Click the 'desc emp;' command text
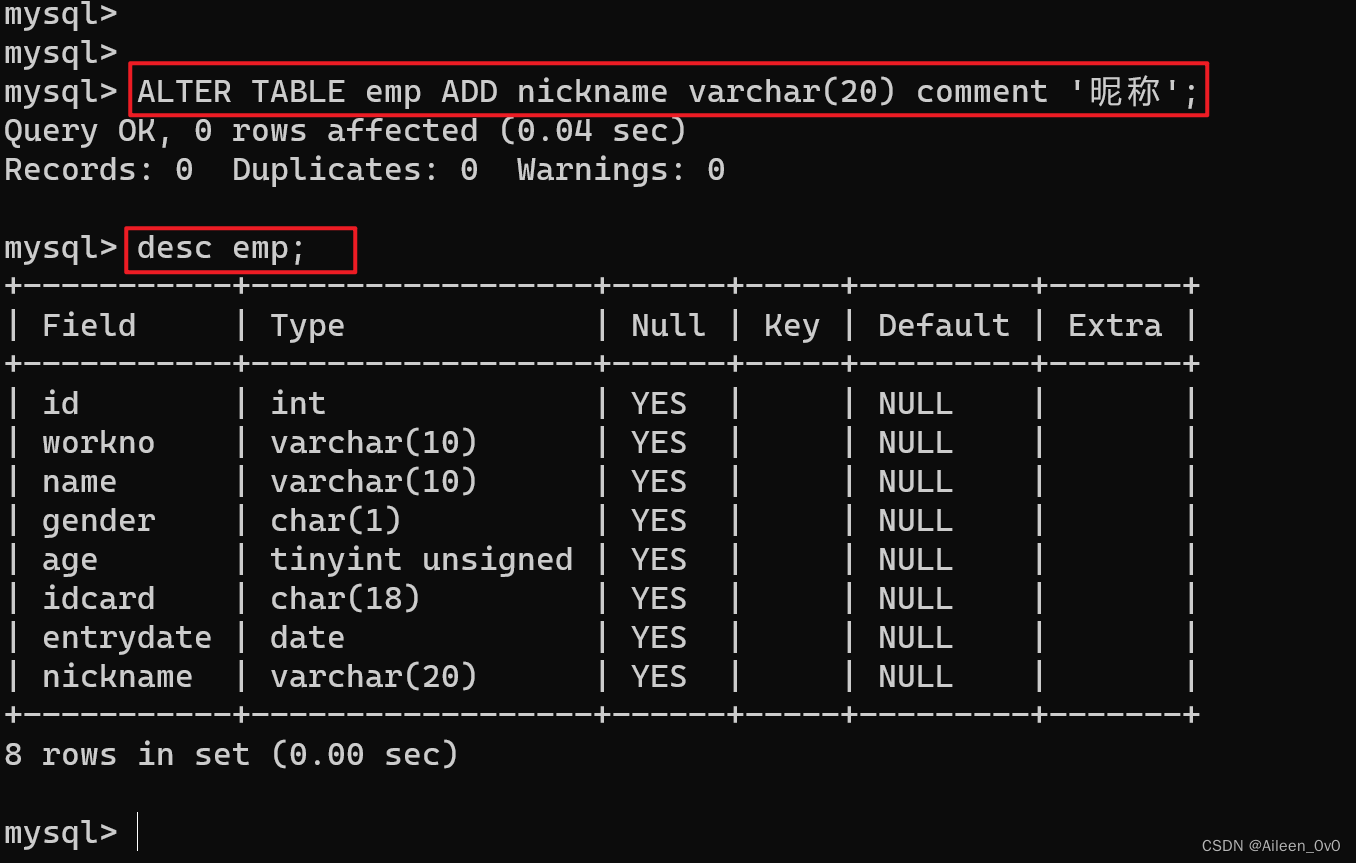 [221, 248]
